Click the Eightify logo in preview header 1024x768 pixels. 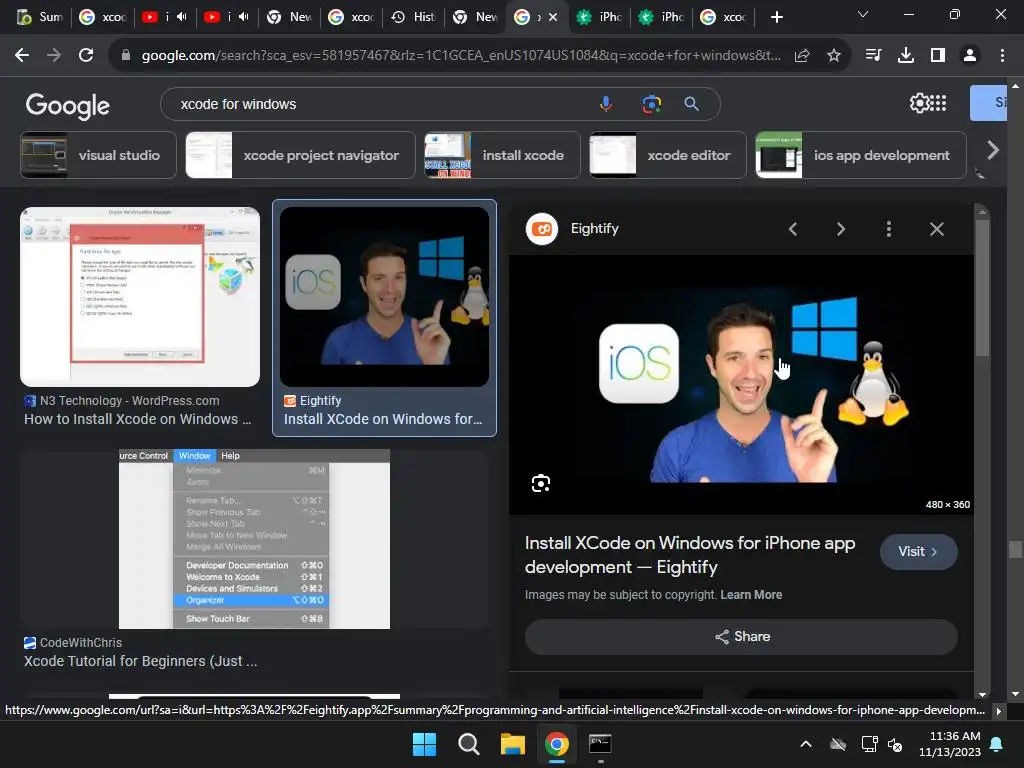(541, 229)
